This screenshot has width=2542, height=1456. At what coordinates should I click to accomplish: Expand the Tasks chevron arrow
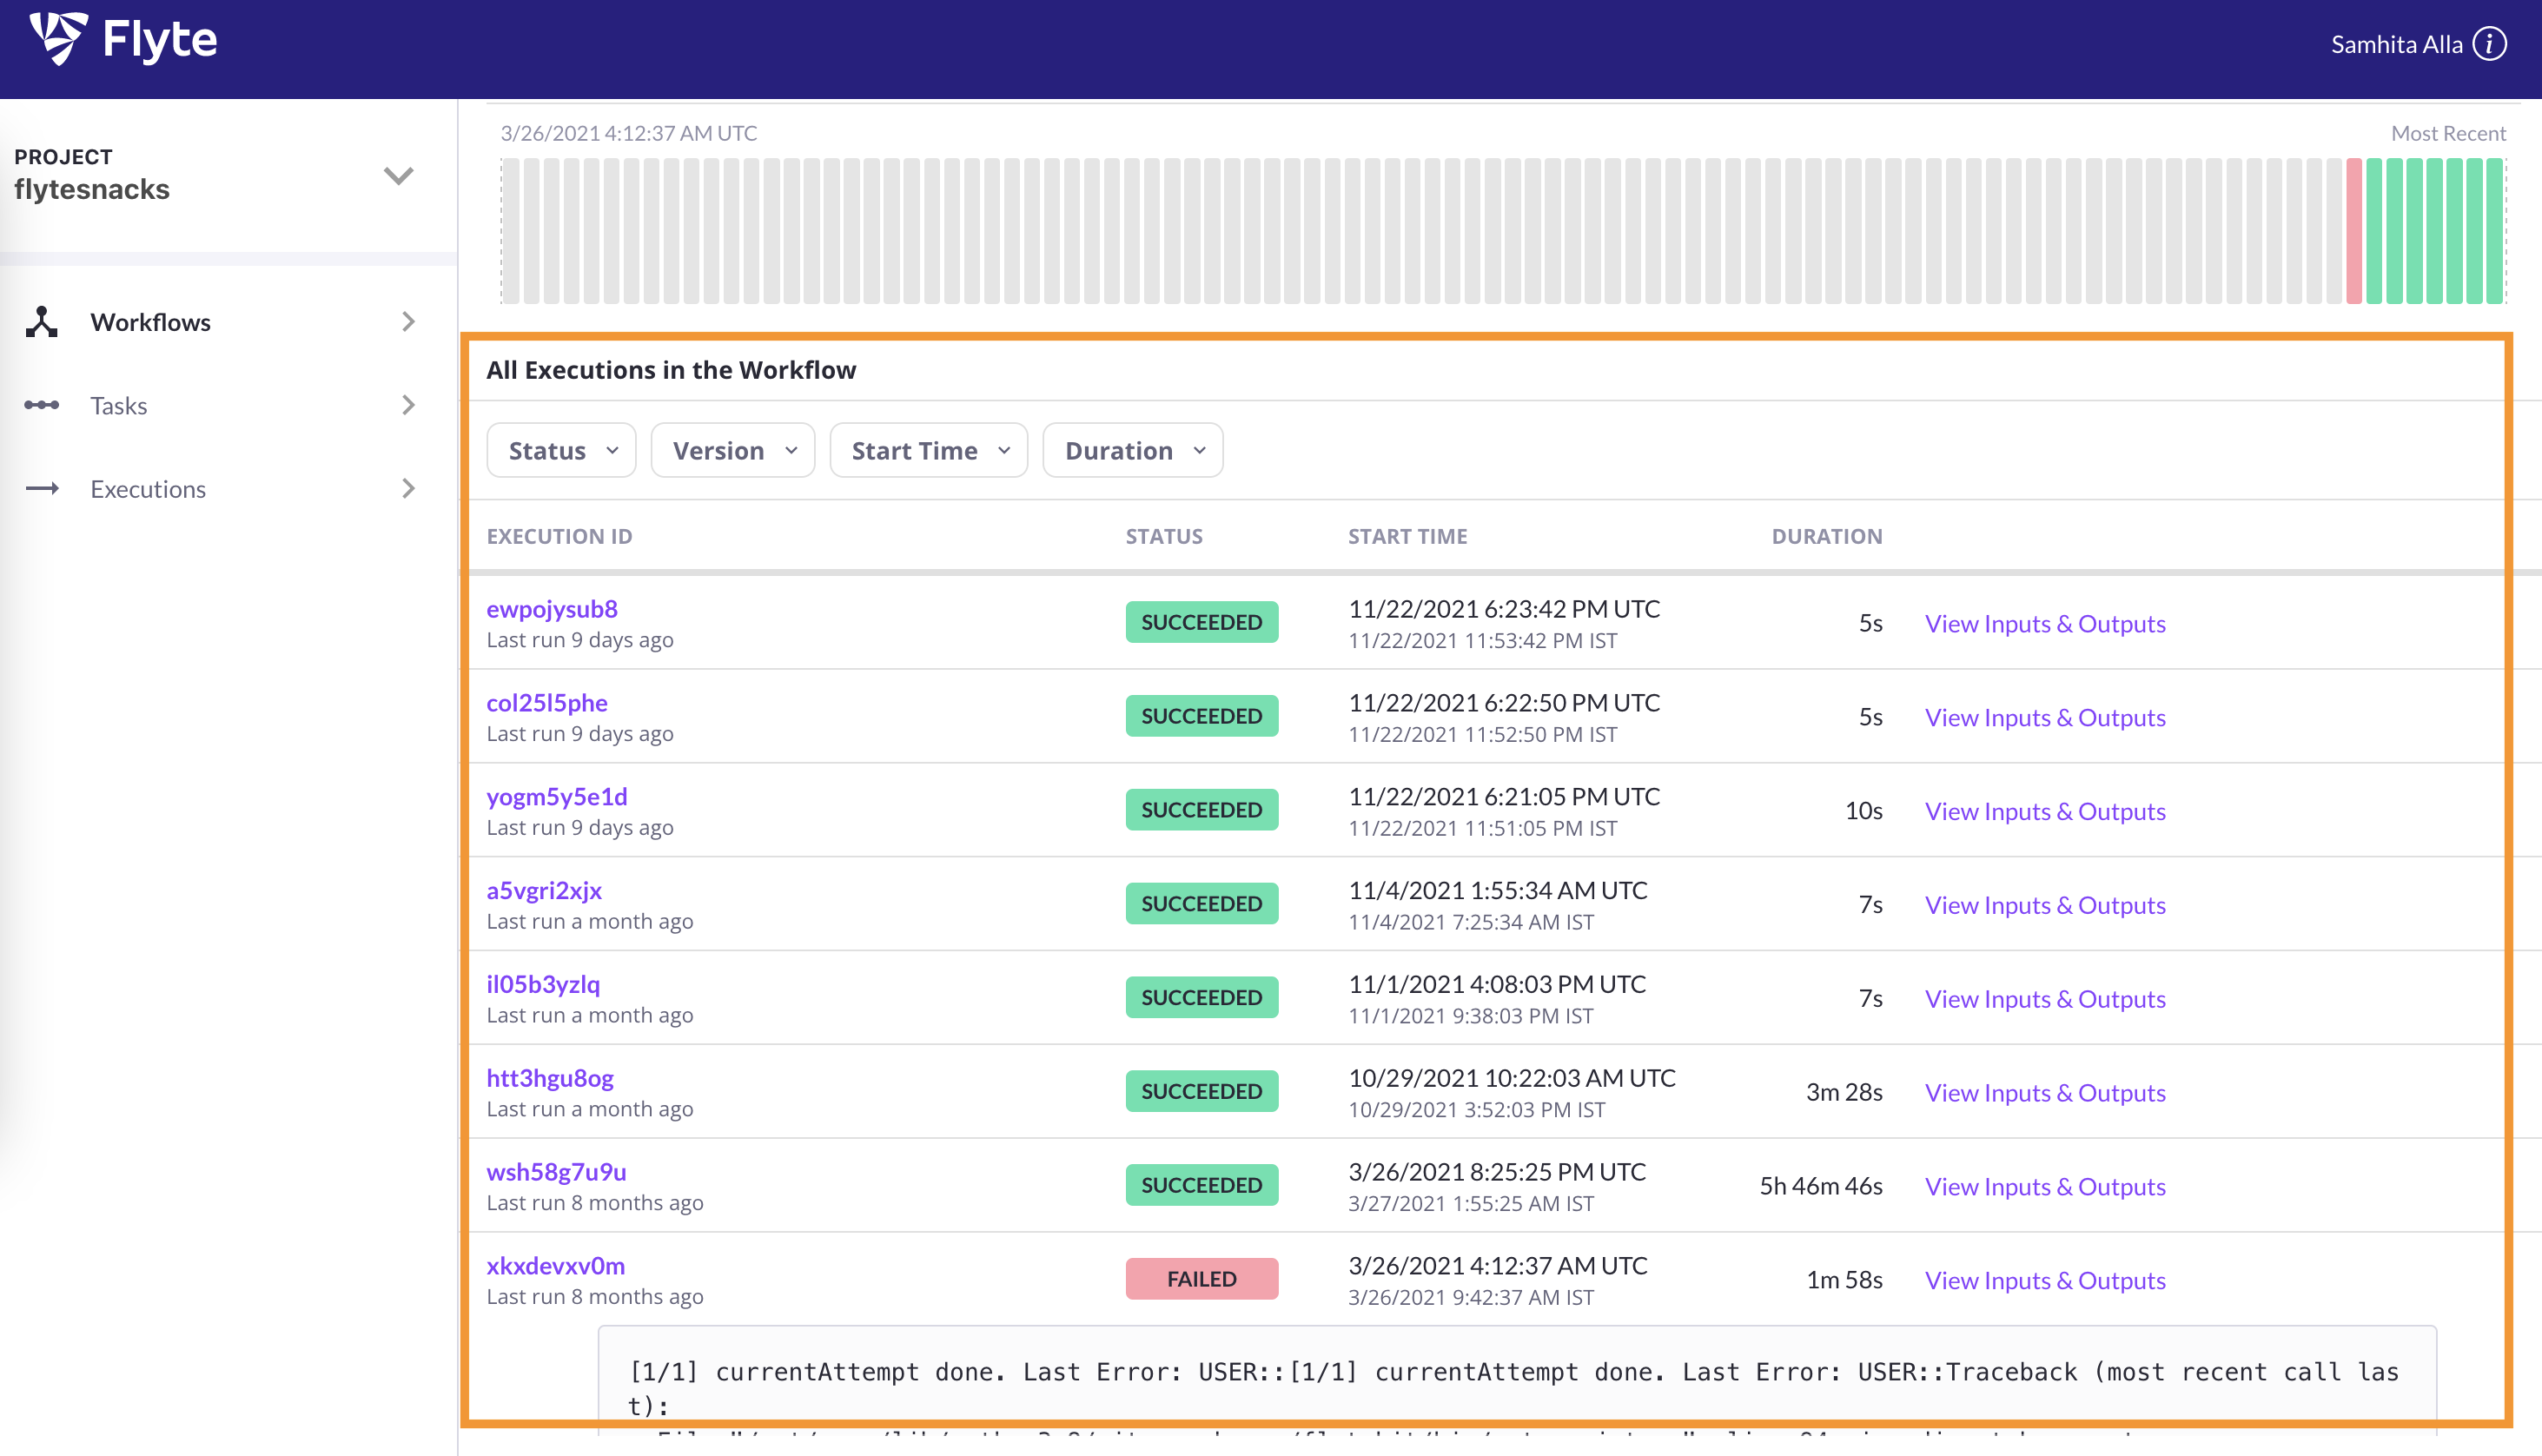(407, 405)
